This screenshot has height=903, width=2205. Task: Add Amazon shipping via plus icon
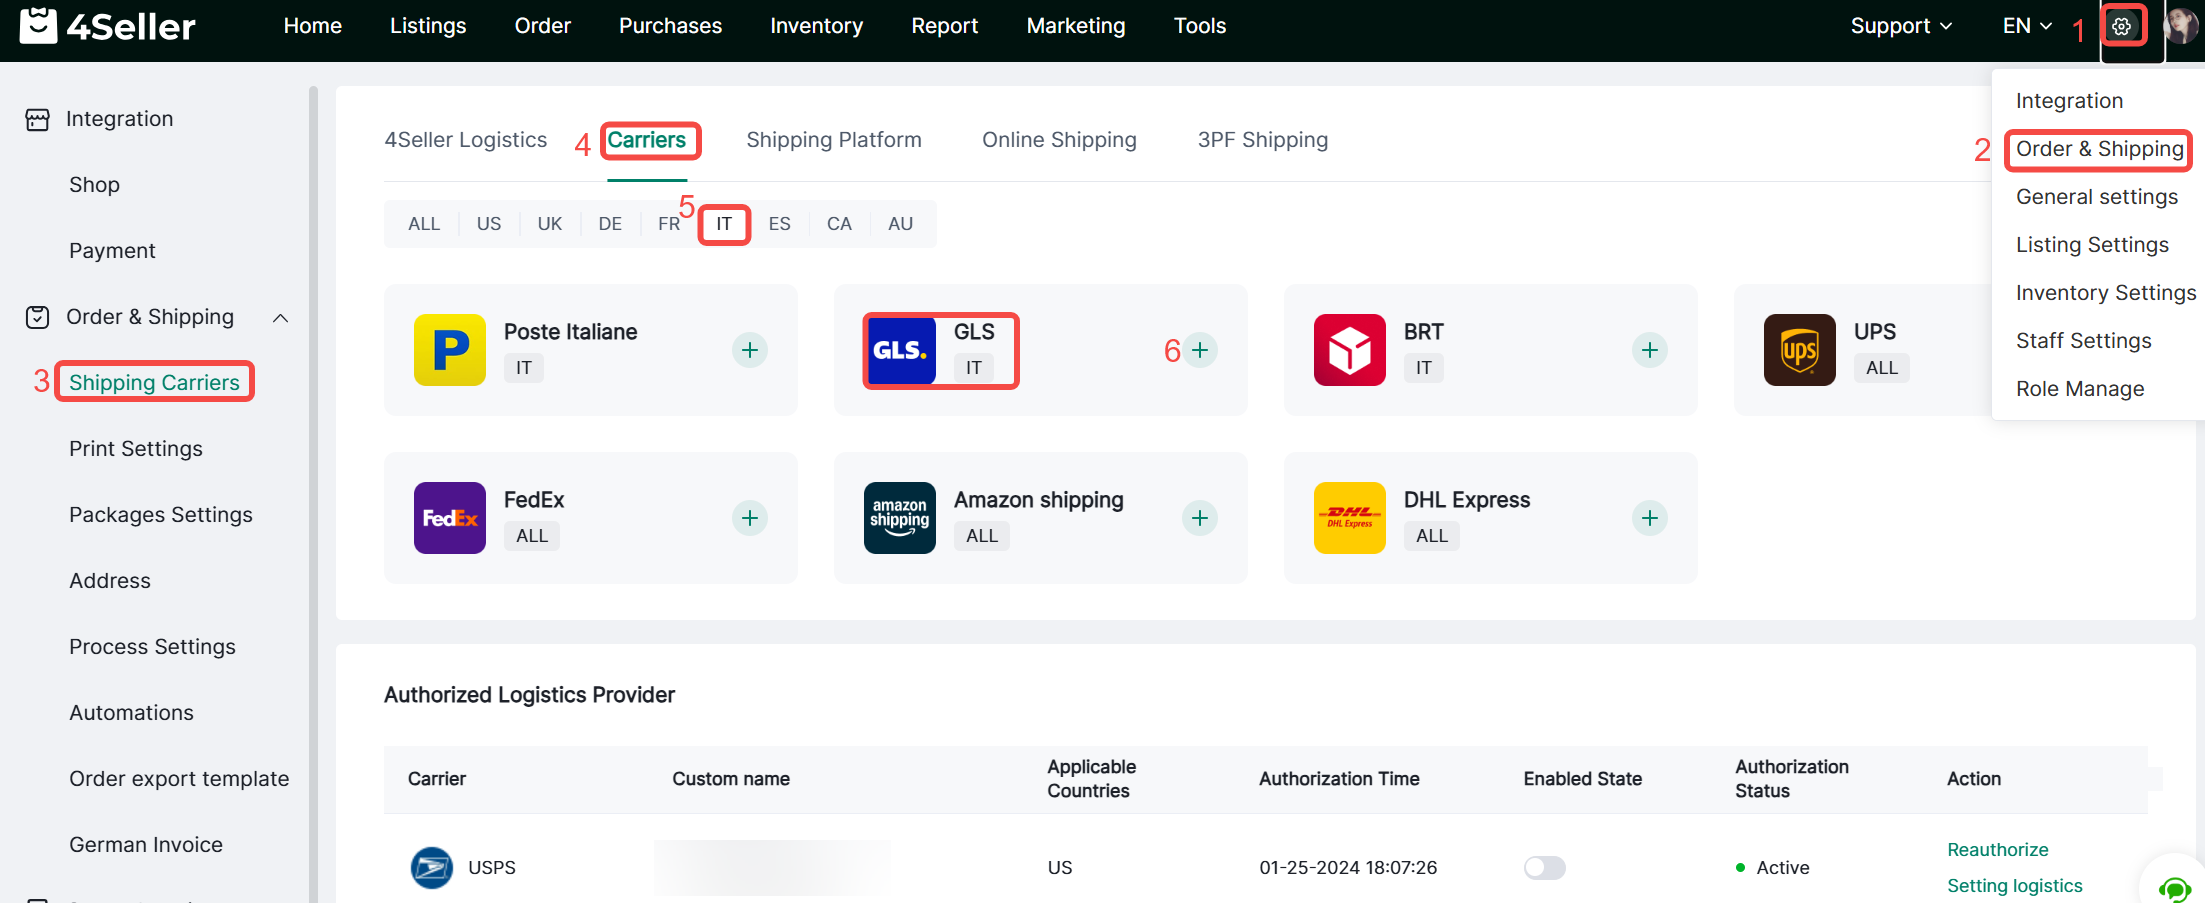pyautogui.click(x=1200, y=518)
